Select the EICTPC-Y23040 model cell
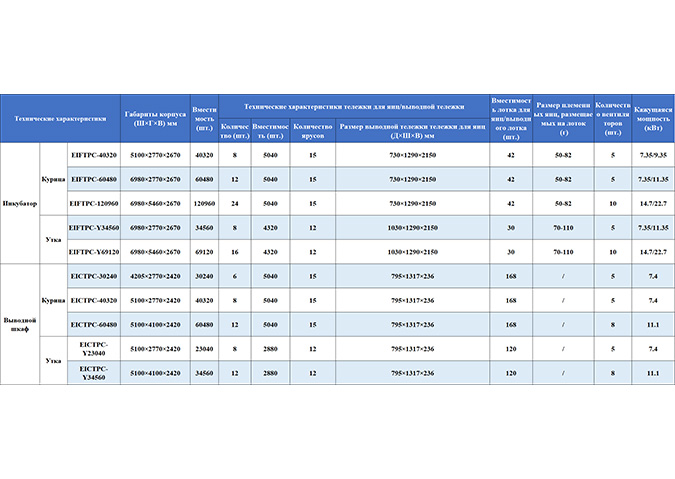The width and height of the screenshot is (675, 479). click(x=94, y=349)
